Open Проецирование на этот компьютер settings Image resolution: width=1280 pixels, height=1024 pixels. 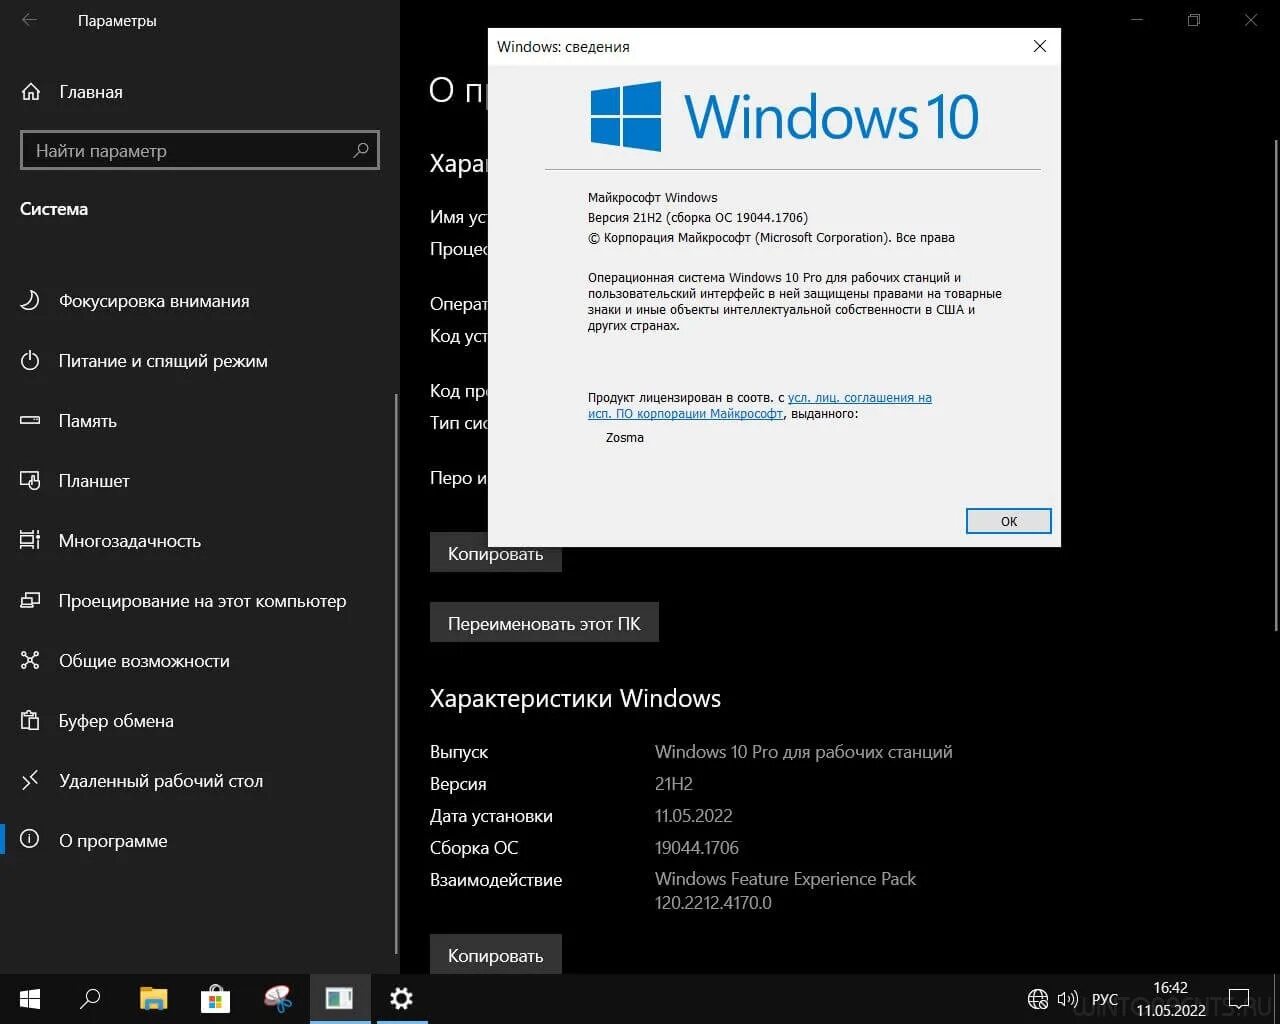pos(29,600)
